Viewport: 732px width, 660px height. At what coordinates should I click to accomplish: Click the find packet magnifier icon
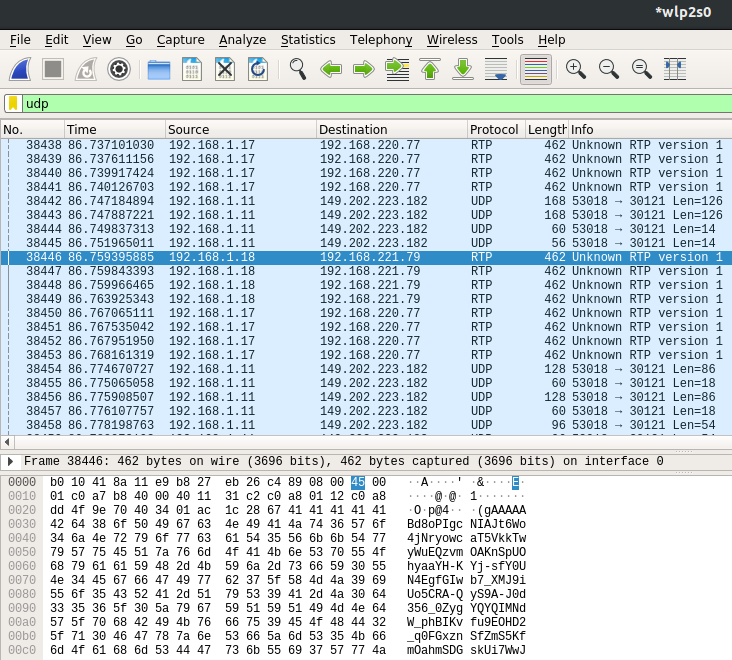tap(297, 69)
